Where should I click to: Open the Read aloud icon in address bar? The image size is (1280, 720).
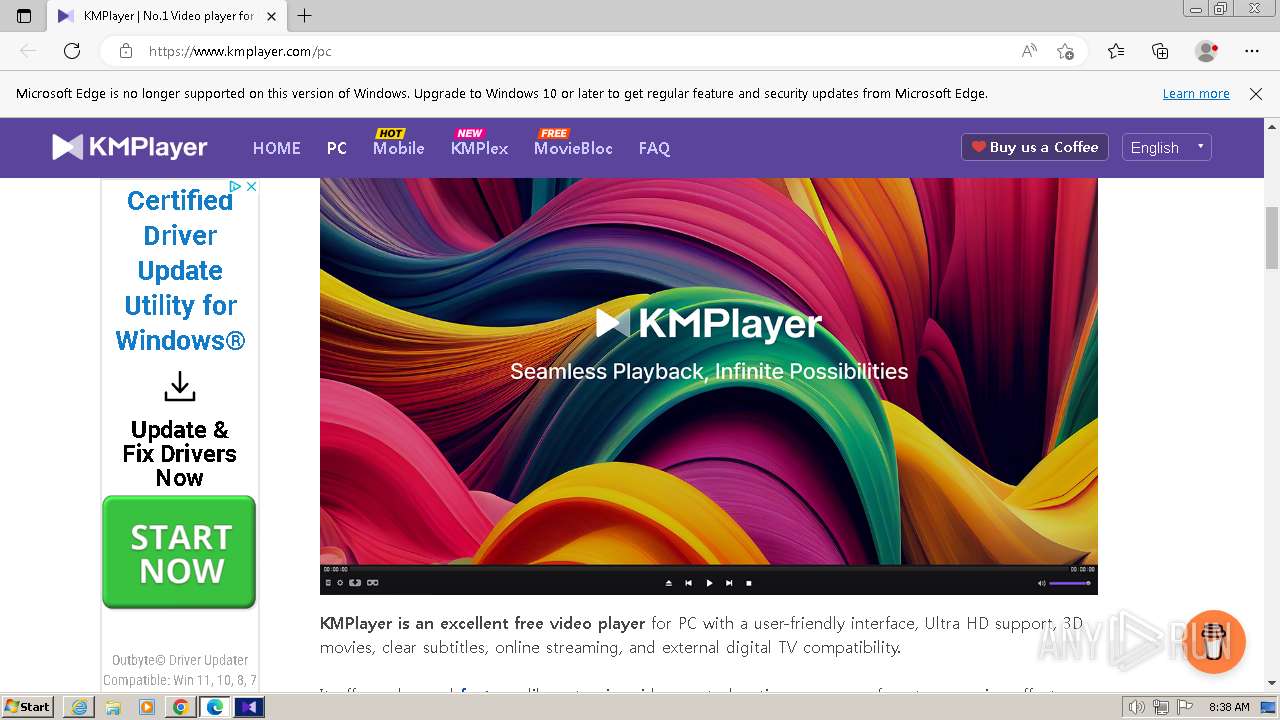(x=1029, y=51)
